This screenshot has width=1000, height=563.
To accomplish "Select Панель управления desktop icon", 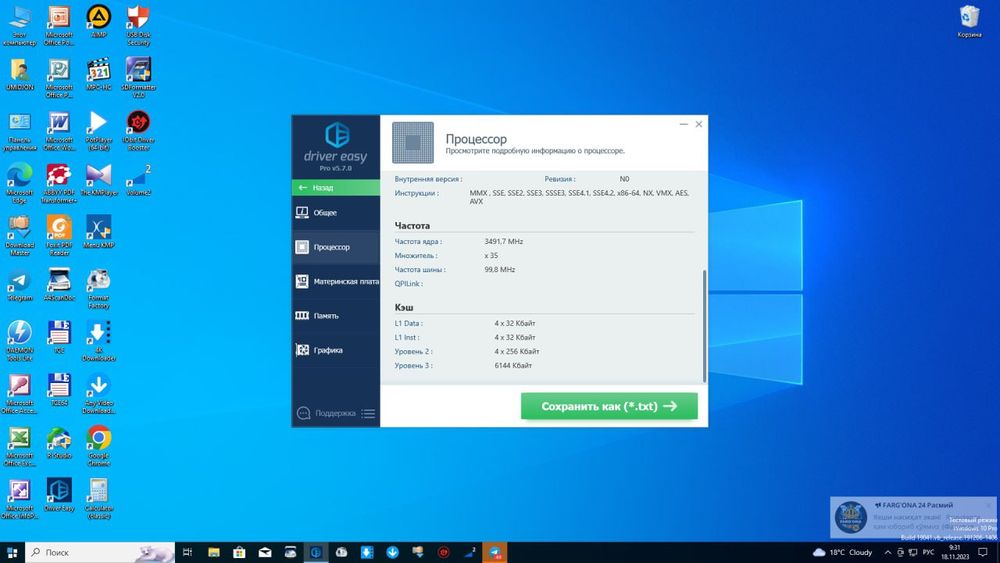I will (x=19, y=130).
